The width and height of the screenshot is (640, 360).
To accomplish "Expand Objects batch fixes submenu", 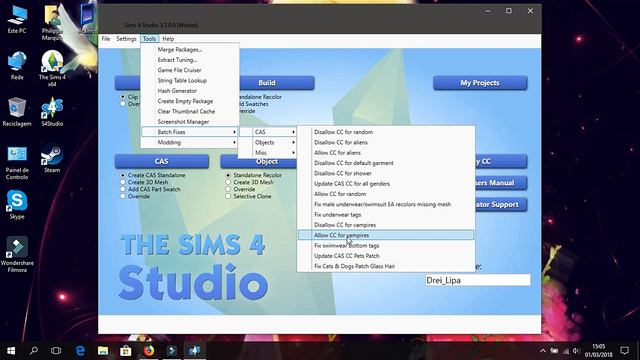I will [268, 142].
